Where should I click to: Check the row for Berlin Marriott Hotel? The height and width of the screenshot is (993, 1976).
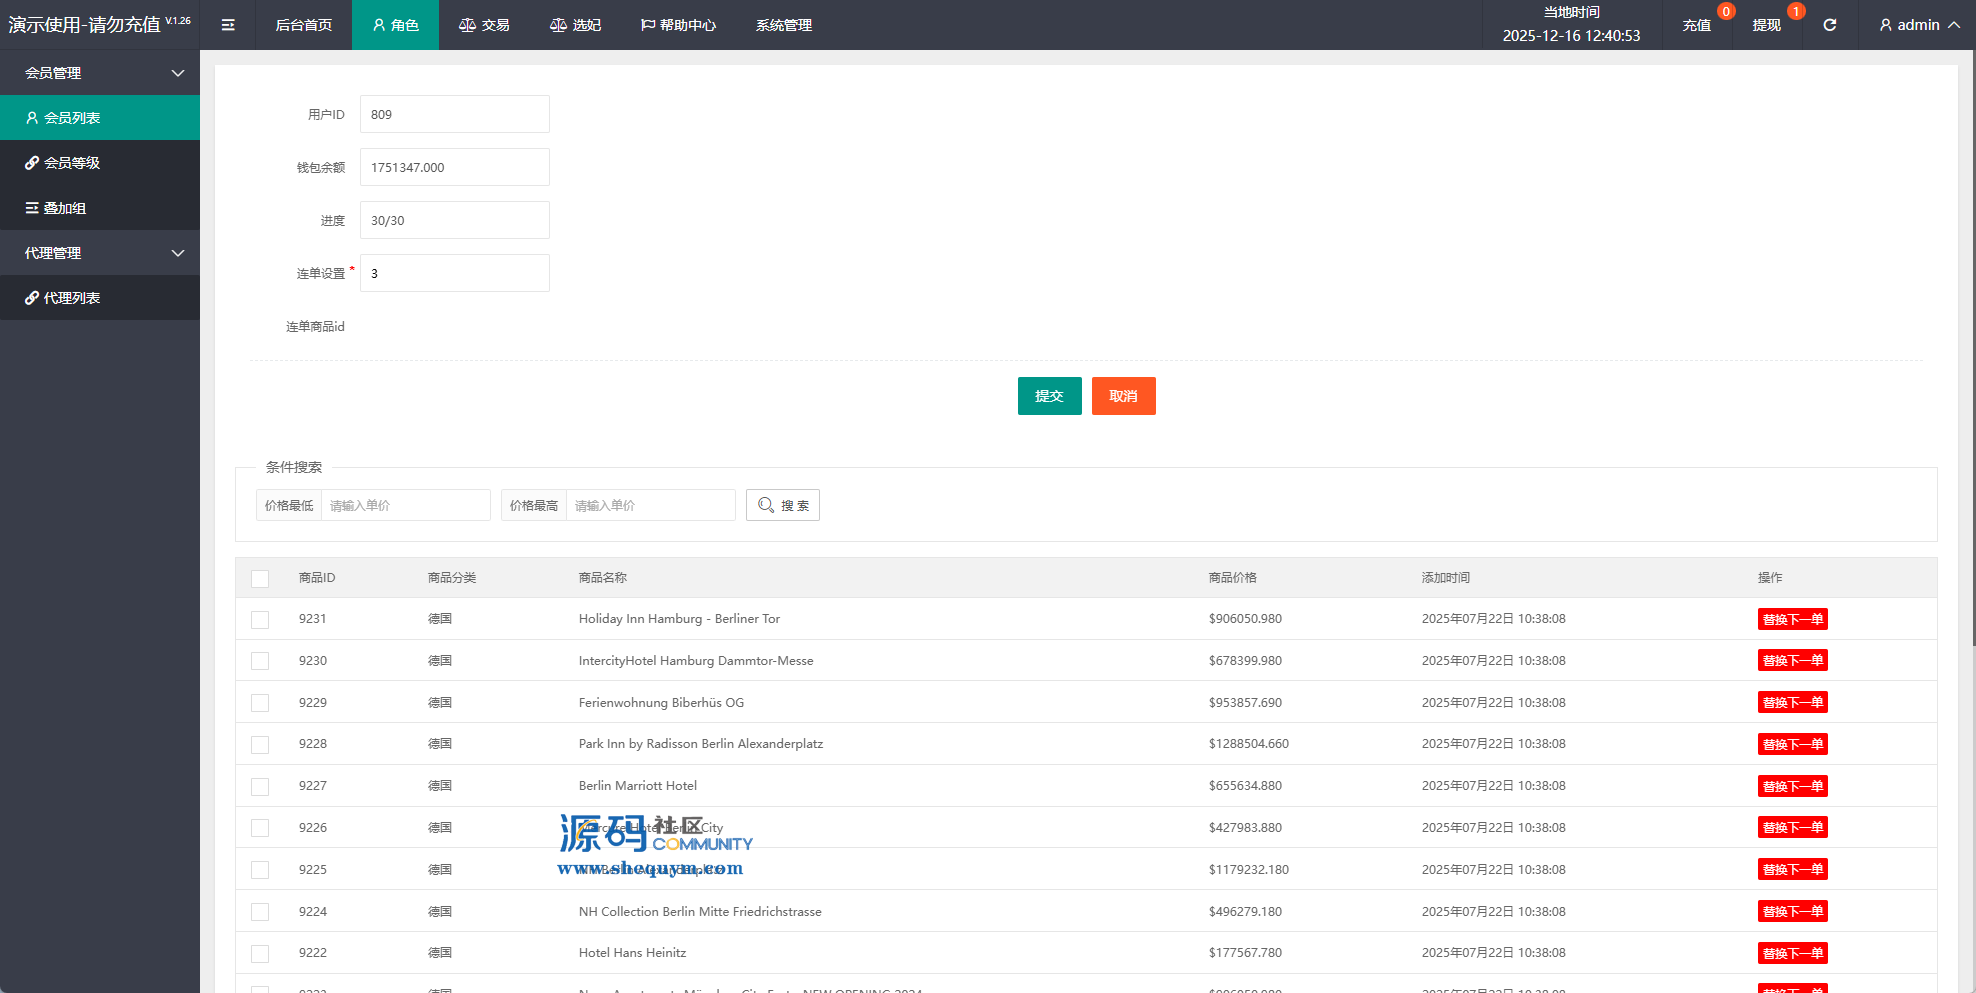tap(260, 787)
